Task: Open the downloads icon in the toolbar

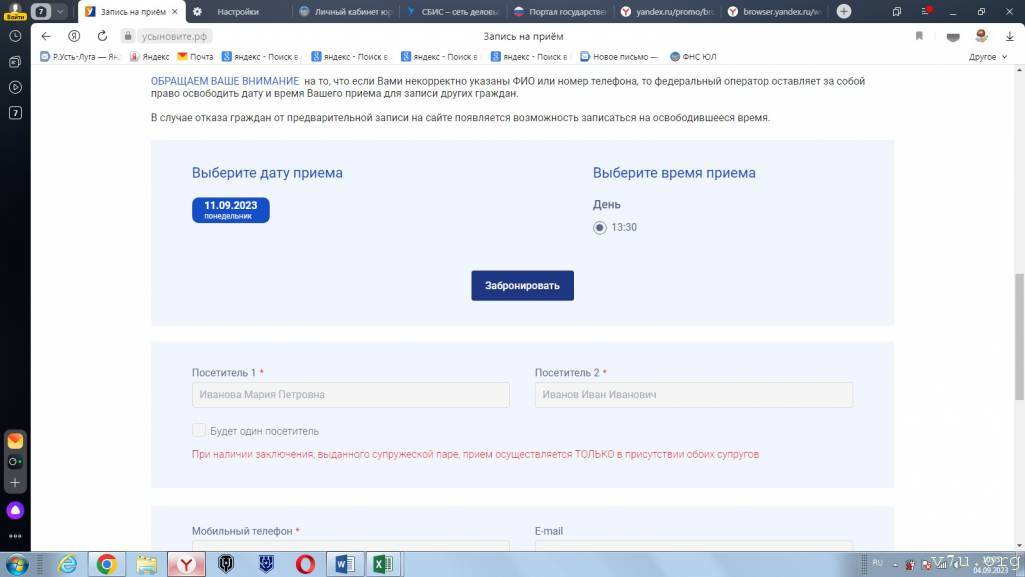Action: click(x=1009, y=36)
